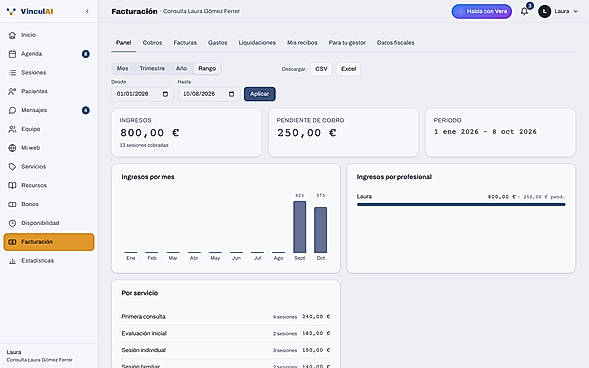Collapse the sidebar with the chevron
This screenshot has width=589, height=368.
point(87,11)
